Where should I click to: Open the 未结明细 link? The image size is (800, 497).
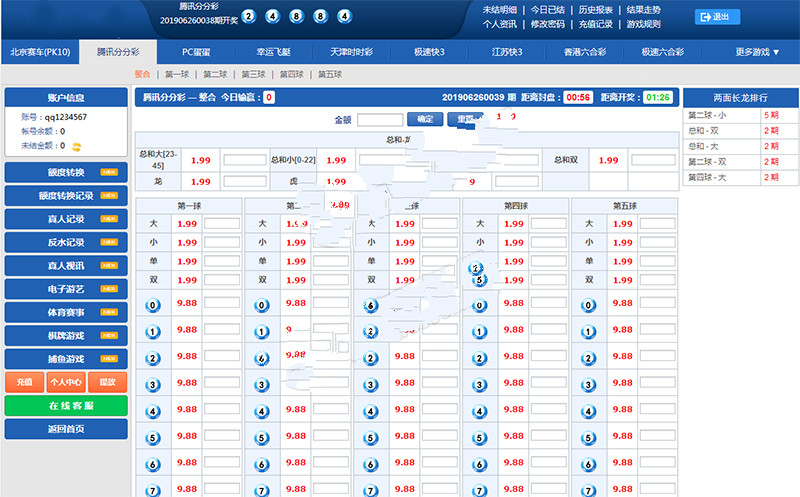pos(500,10)
